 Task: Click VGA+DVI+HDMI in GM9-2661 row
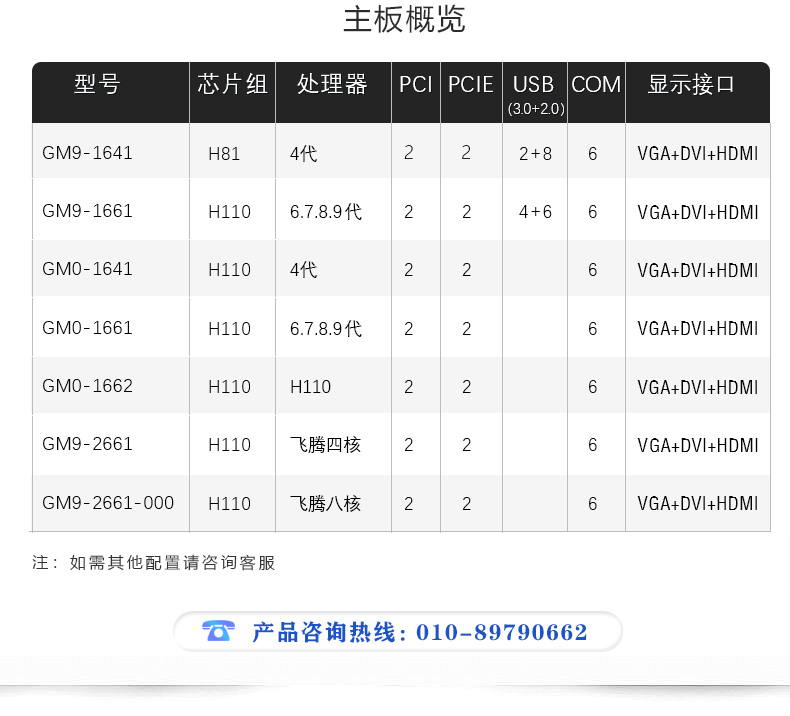coord(697,445)
